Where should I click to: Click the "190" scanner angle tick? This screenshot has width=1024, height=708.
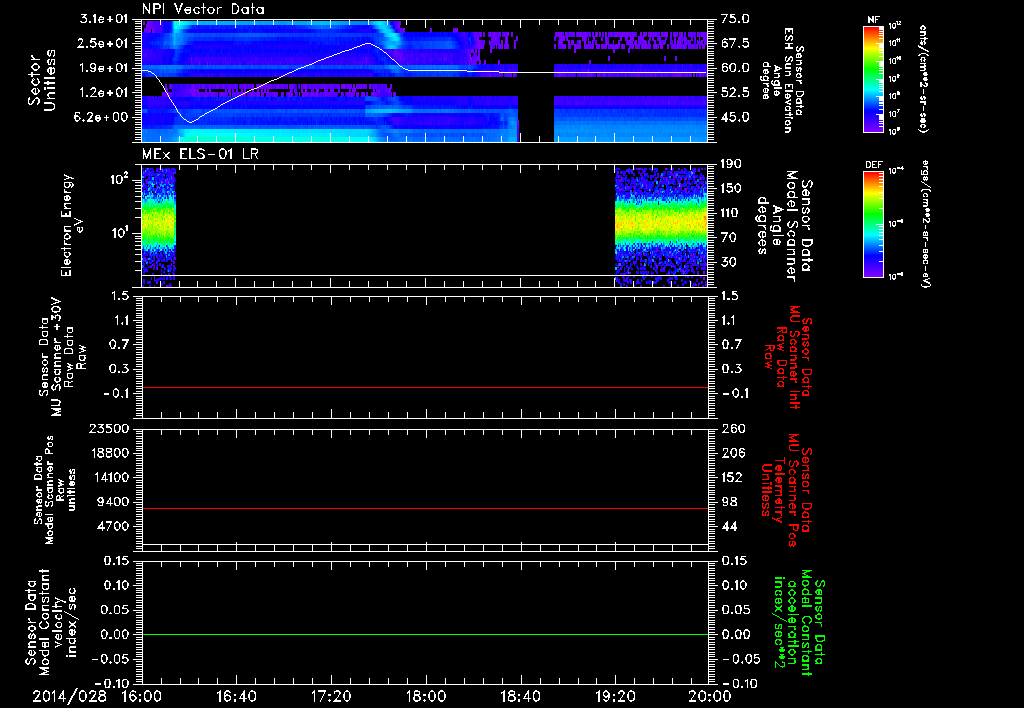pos(731,164)
